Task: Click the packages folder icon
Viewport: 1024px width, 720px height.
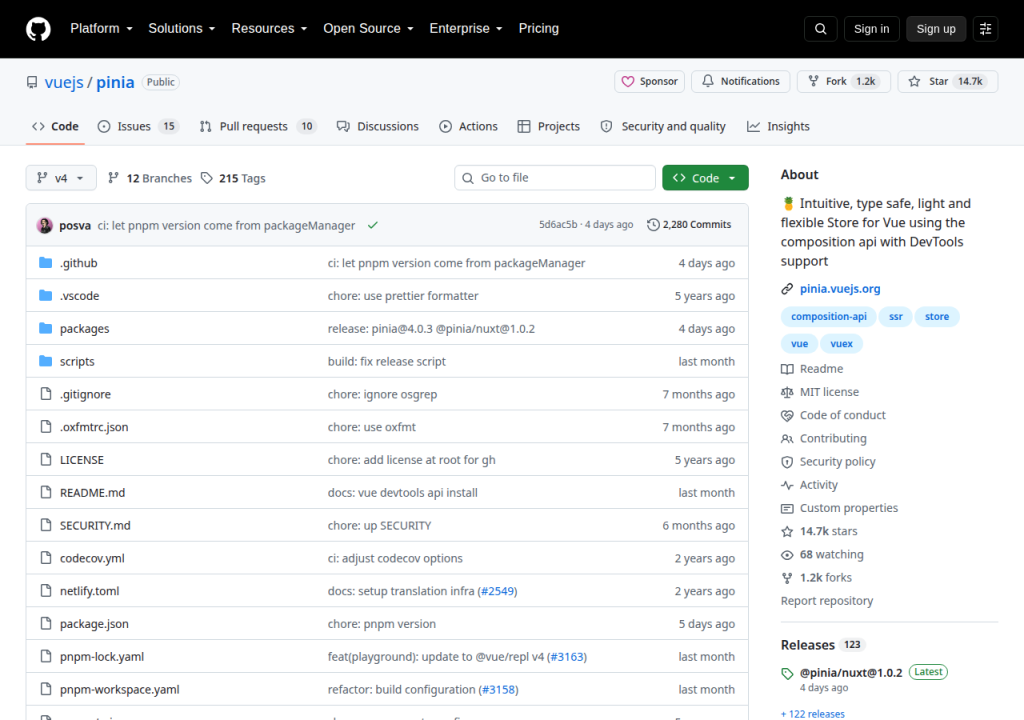Action: 46,328
